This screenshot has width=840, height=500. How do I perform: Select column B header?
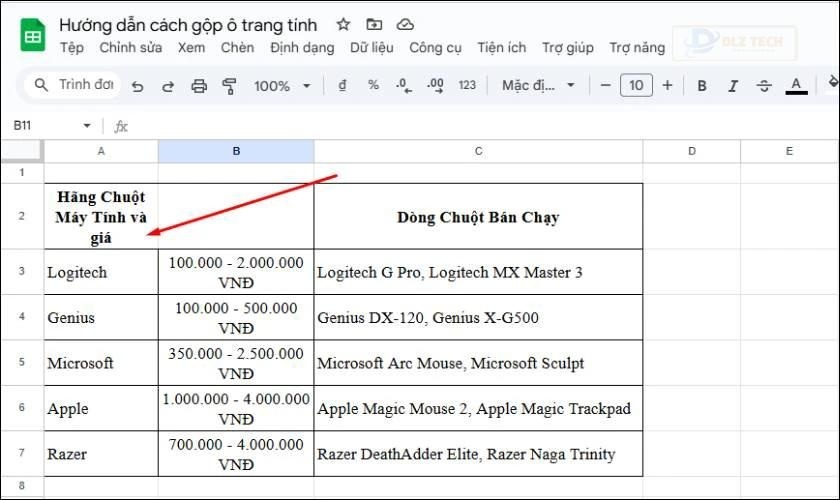pos(236,151)
